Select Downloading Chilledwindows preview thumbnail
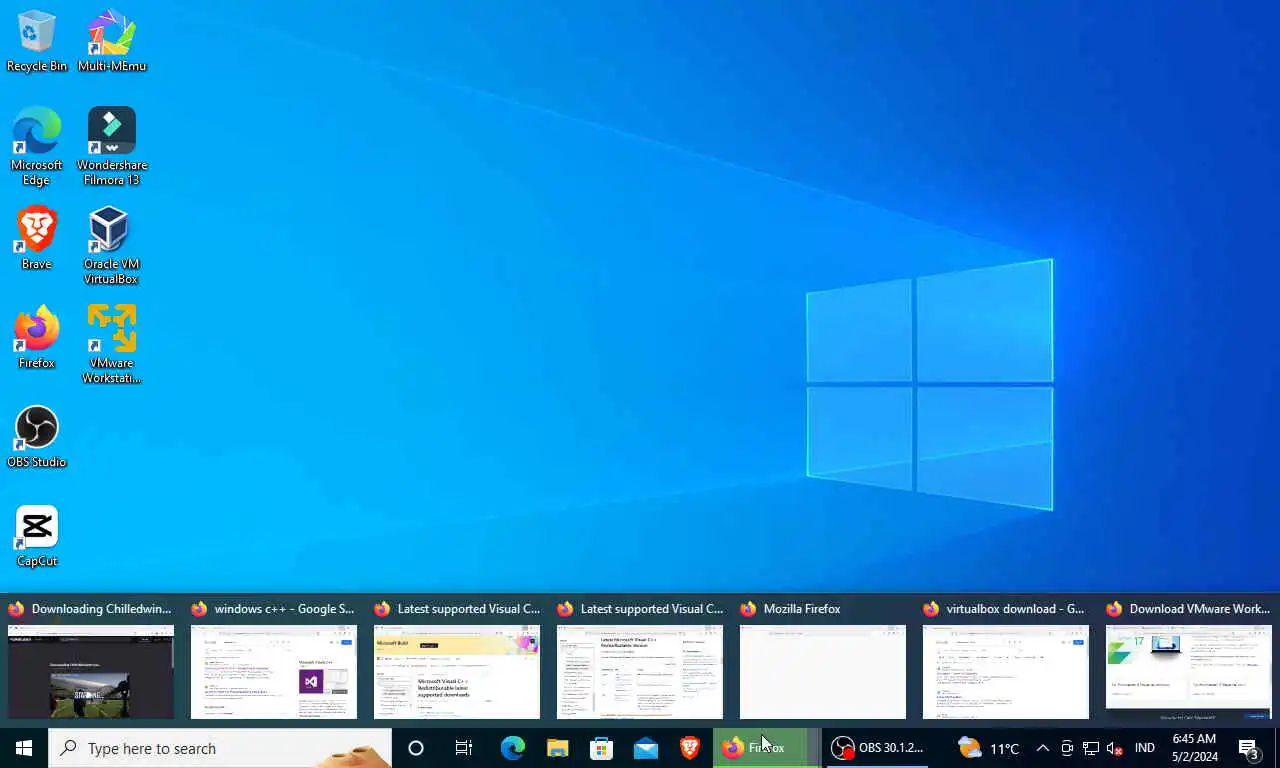1280x768 pixels. click(x=91, y=672)
